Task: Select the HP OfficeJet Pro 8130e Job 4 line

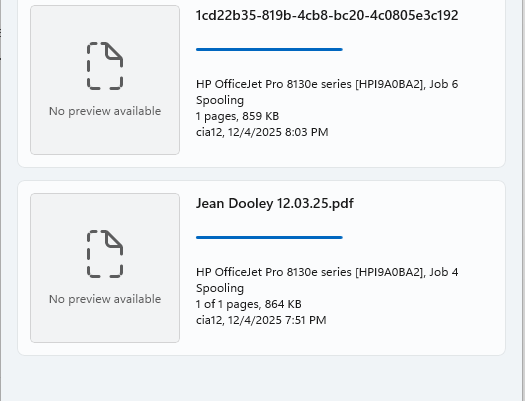Action: point(327,272)
